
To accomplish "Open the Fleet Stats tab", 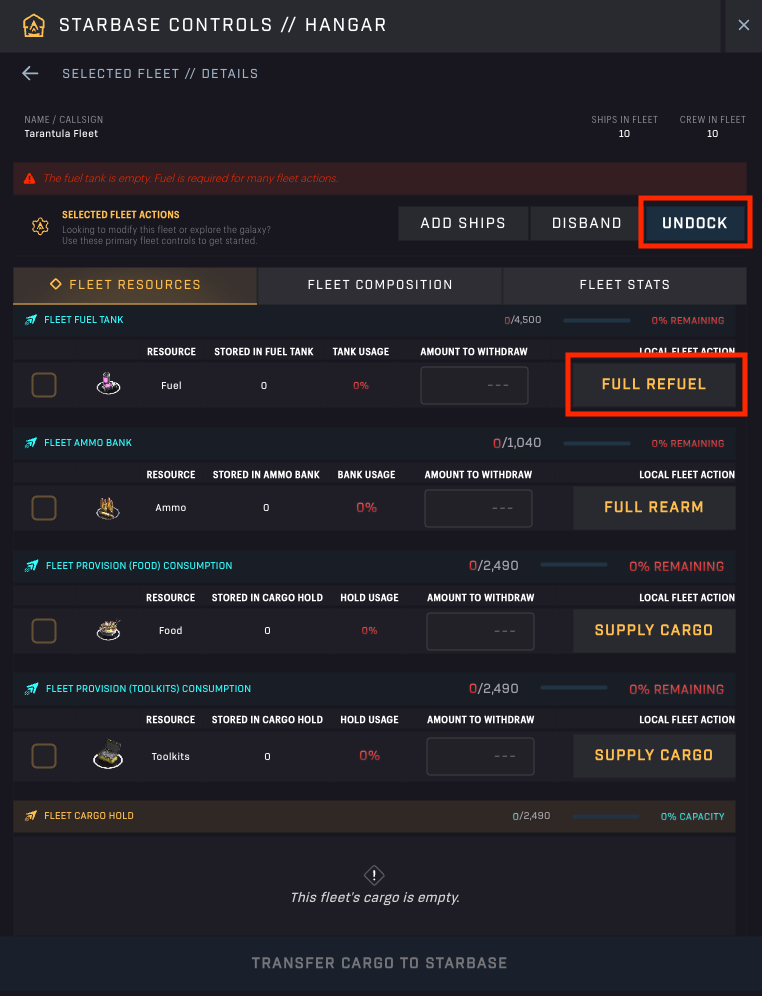I will [625, 285].
